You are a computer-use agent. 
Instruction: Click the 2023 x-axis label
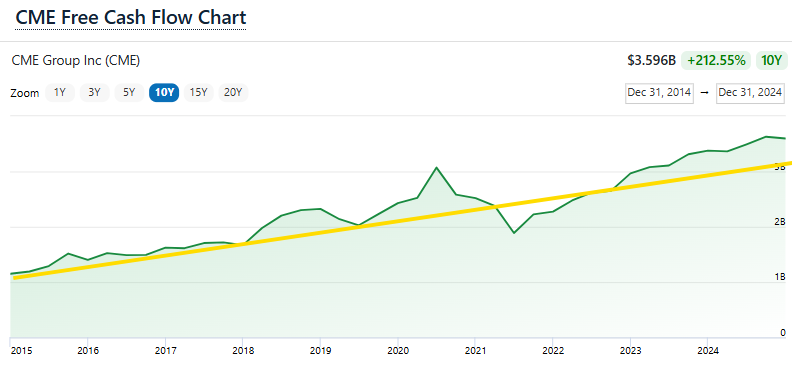click(630, 350)
